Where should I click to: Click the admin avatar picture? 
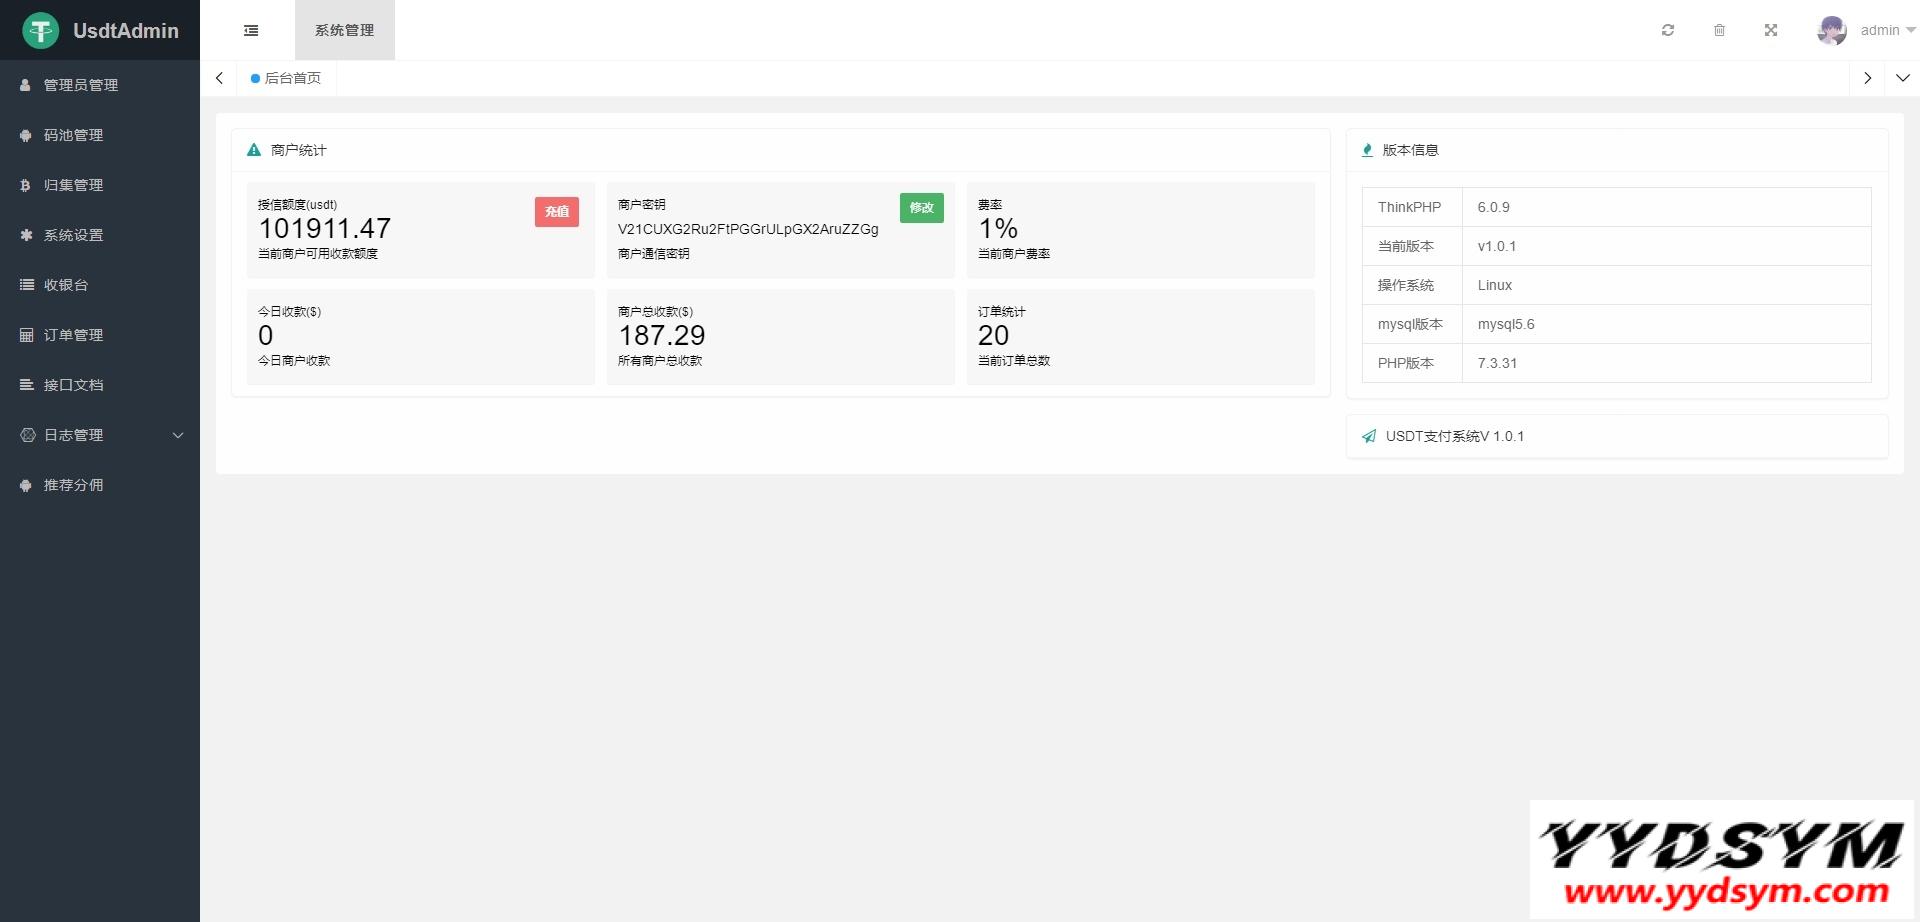(1831, 31)
